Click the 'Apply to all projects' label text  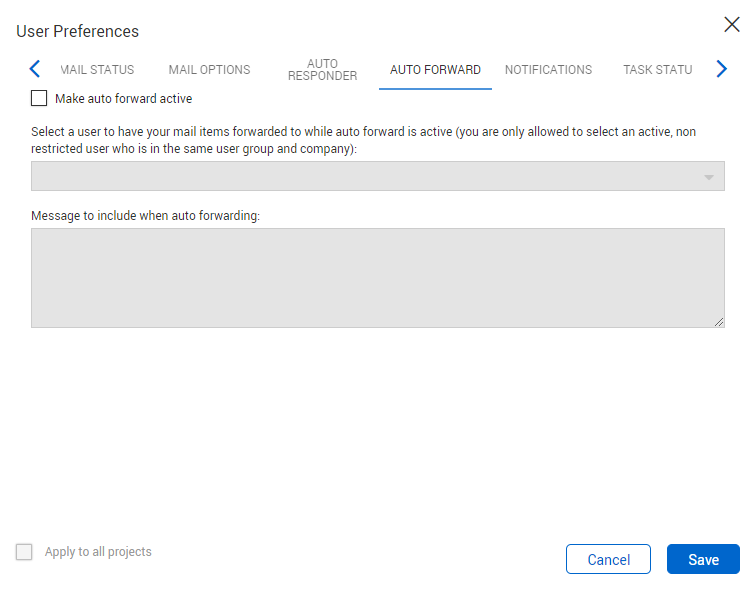point(98,552)
